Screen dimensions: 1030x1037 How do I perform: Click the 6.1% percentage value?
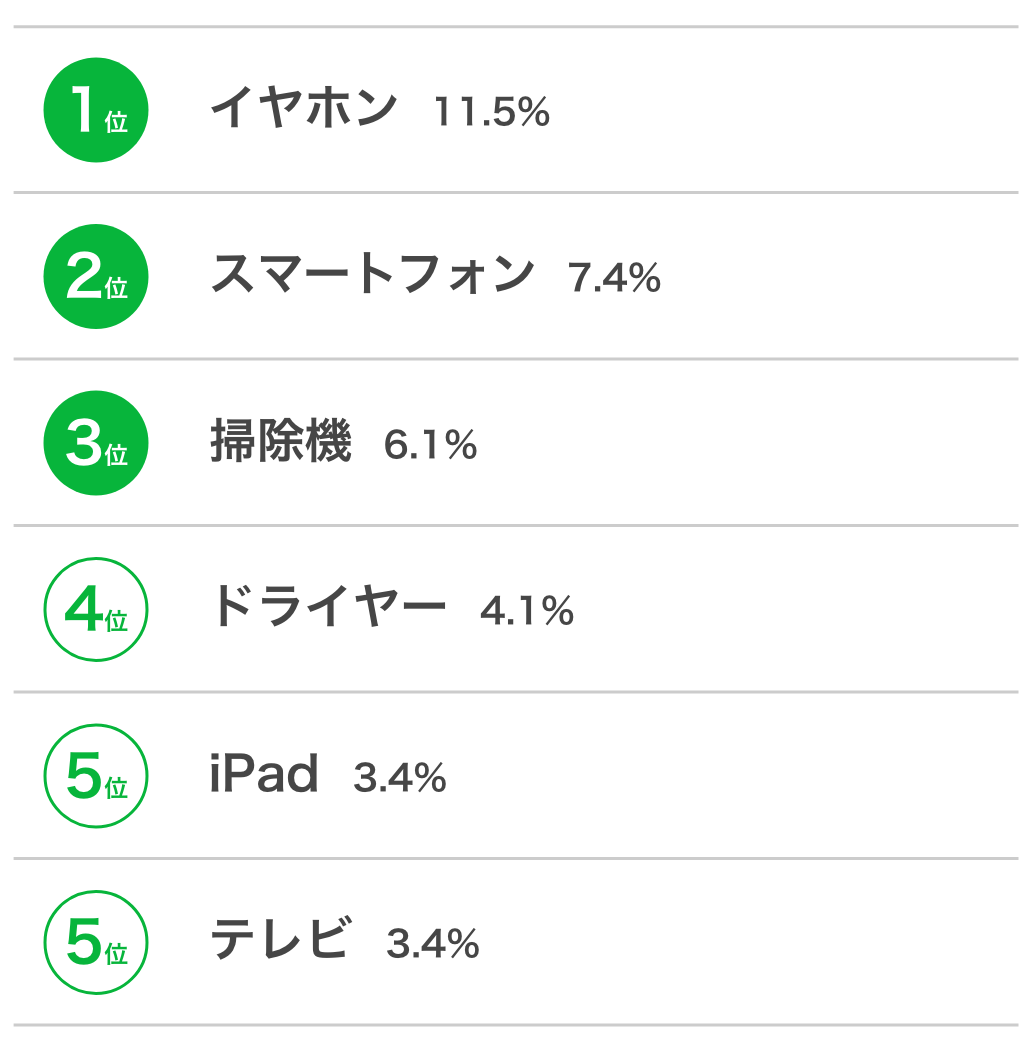click(431, 444)
